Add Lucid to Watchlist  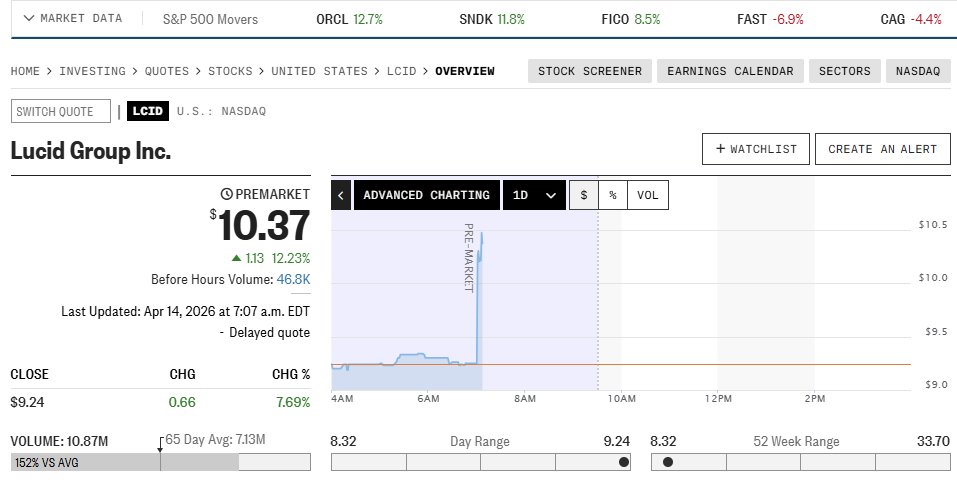756,149
